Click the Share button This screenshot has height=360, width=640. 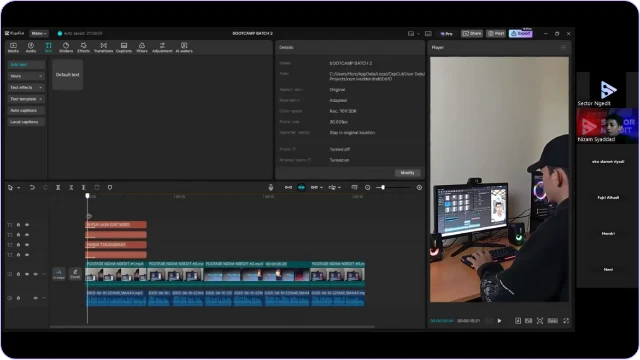click(x=472, y=33)
